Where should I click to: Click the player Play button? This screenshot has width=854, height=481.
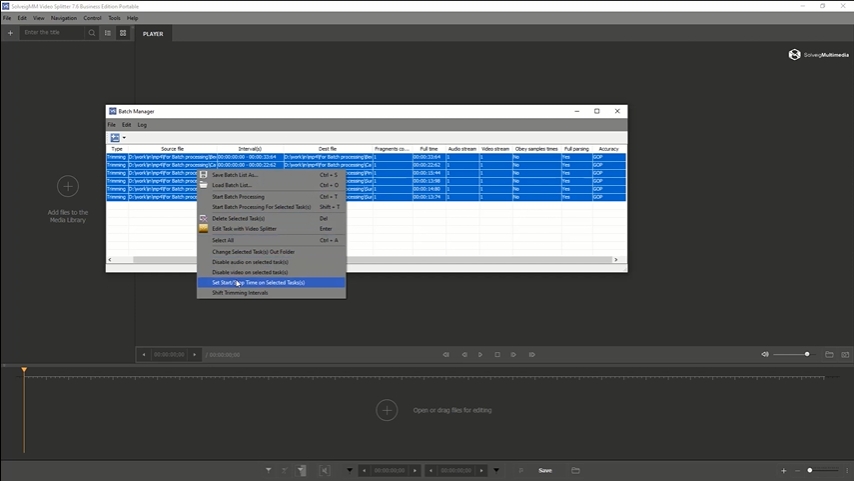[x=480, y=355]
